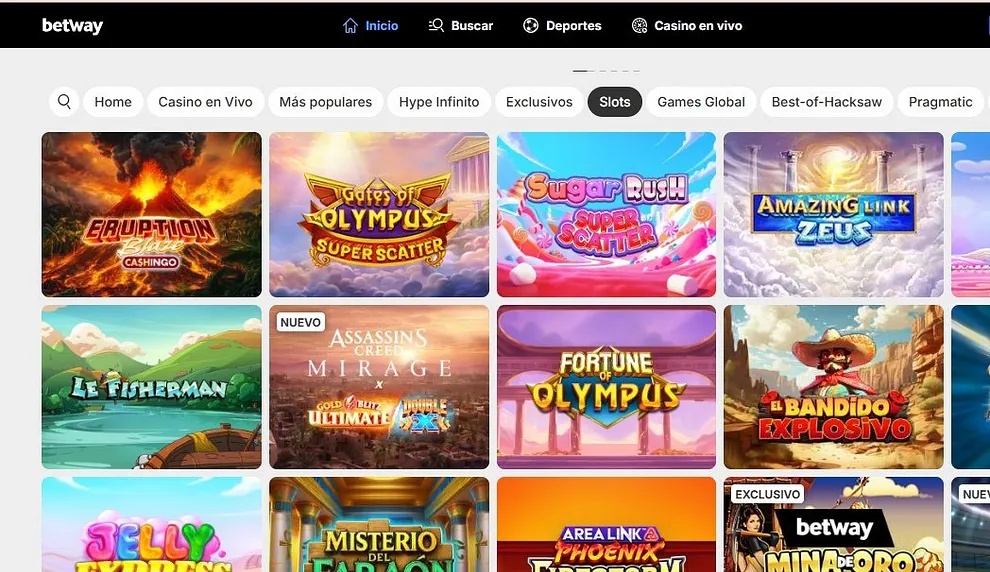Go to Inicio in top navigation

coord(371,25)
